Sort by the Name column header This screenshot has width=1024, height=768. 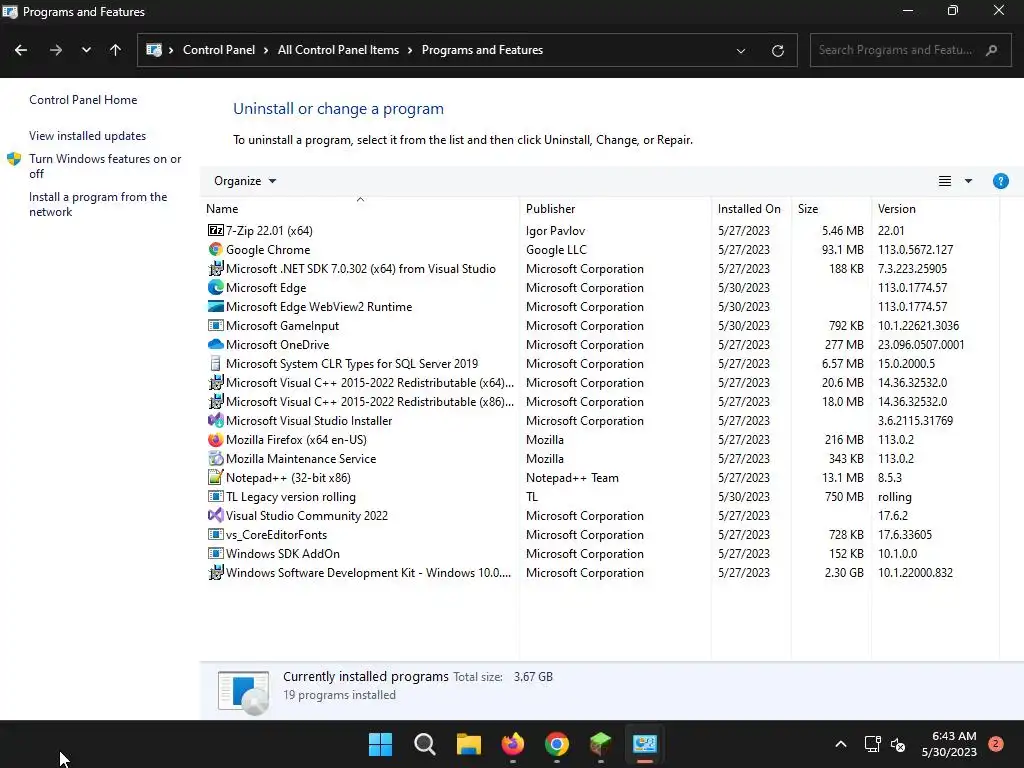[360, 208]
